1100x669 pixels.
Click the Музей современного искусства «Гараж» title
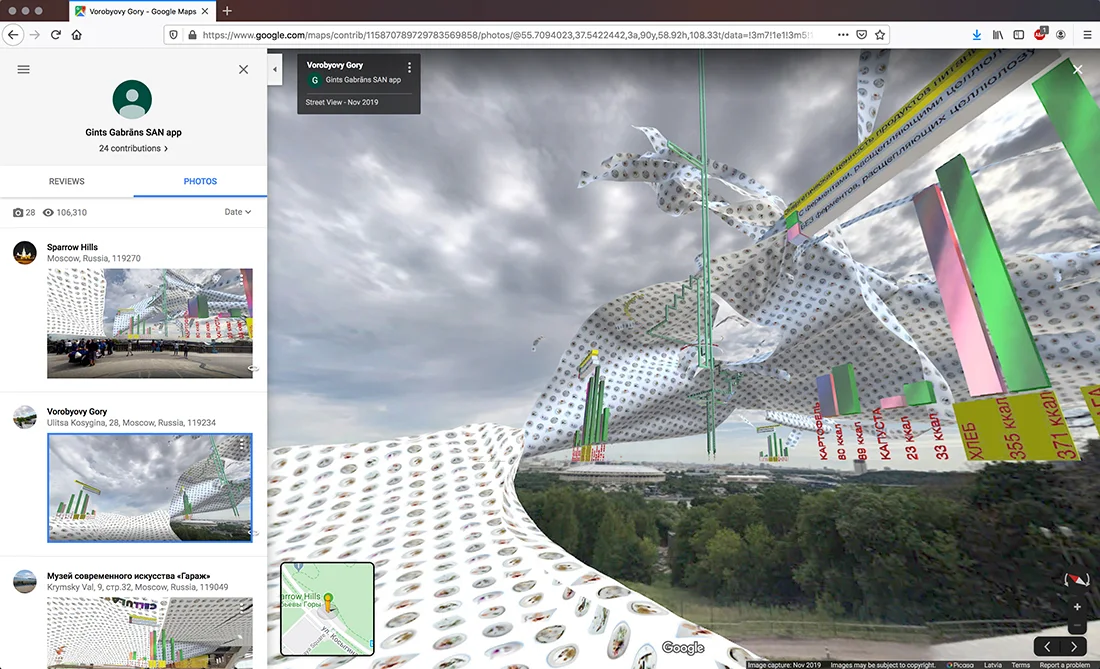click(128, 576)
